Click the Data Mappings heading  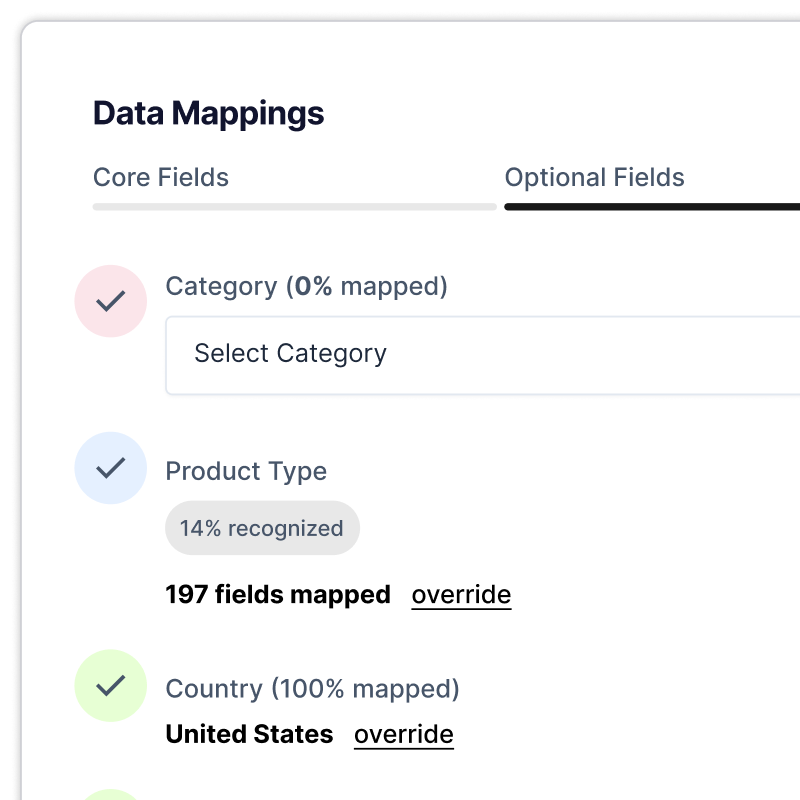208,114
